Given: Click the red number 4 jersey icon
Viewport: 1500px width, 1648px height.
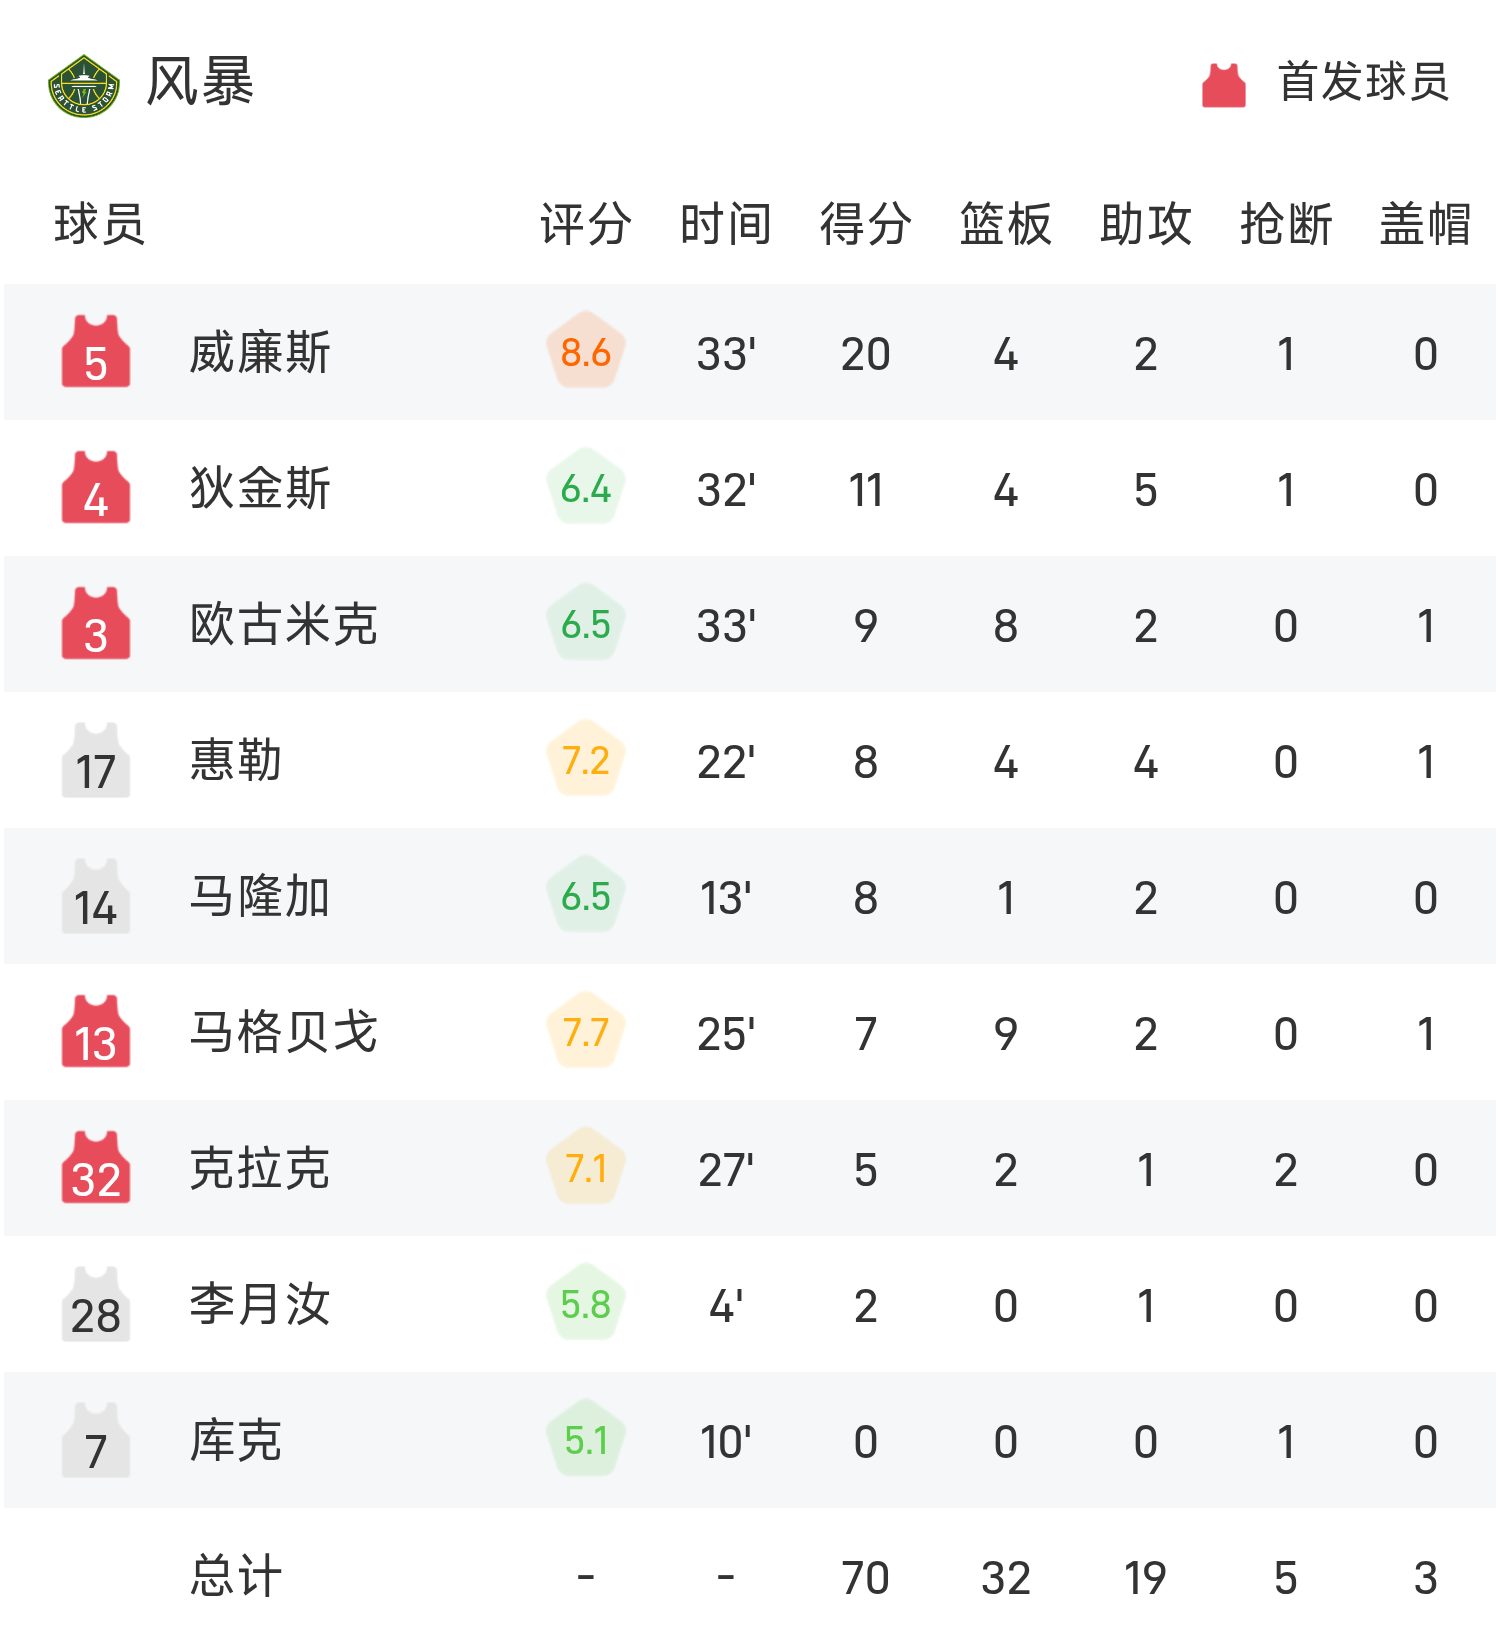Looking at the screenshot, I should coord(96,488).
